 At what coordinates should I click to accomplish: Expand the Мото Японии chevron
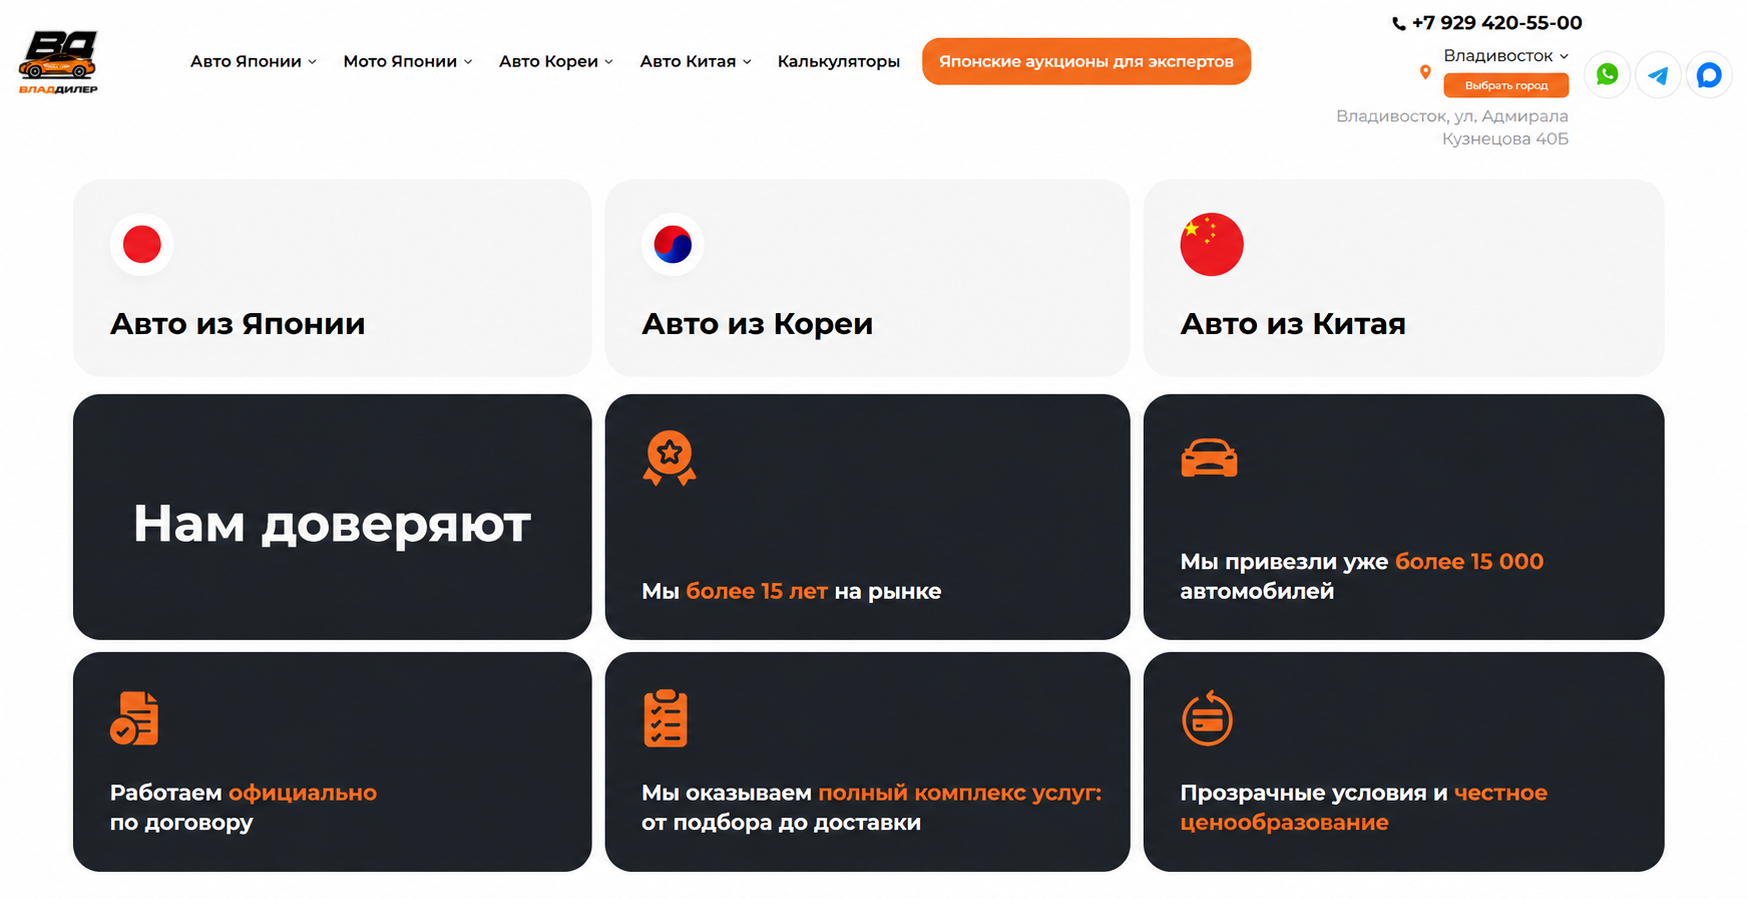[468, 62]
